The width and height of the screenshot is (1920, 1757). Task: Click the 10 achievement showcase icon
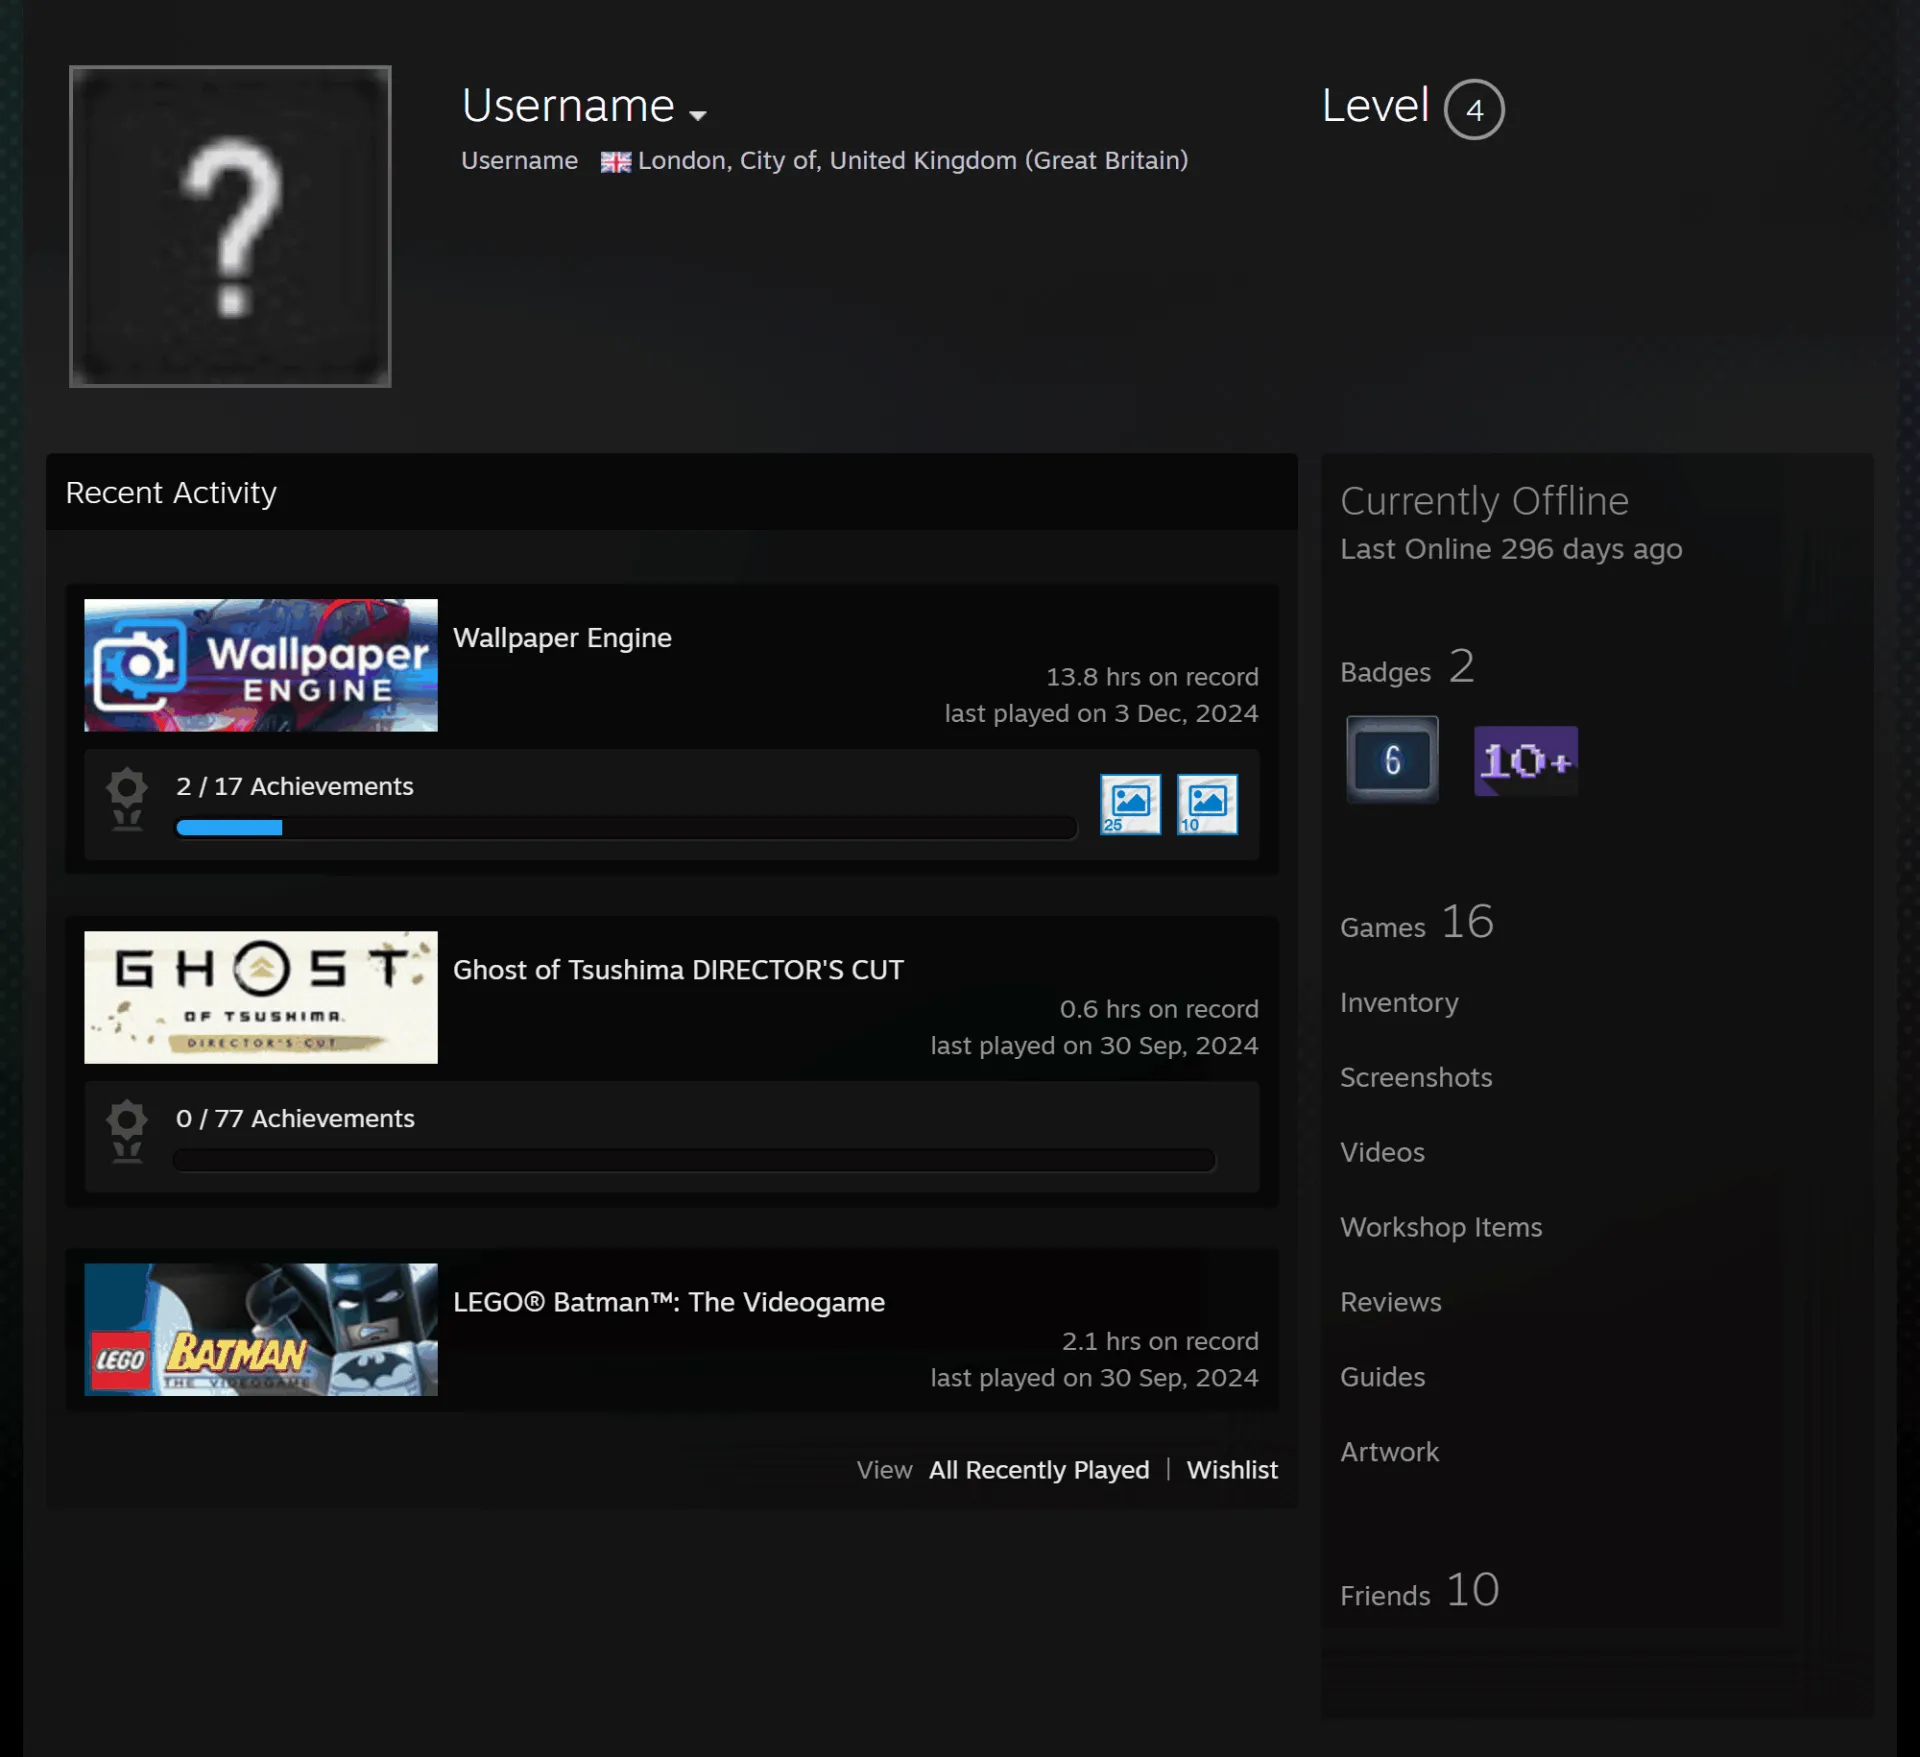(1207, 804)
